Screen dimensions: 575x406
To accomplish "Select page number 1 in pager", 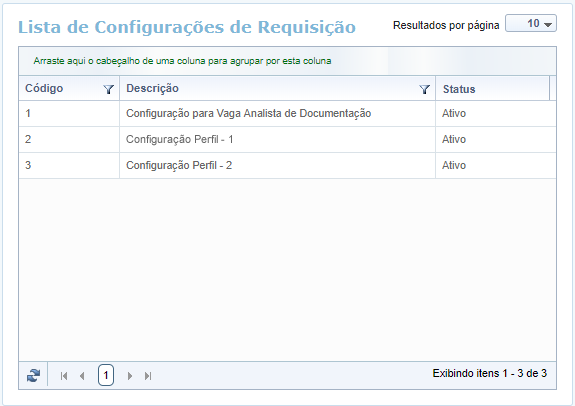I will (106, 375).
